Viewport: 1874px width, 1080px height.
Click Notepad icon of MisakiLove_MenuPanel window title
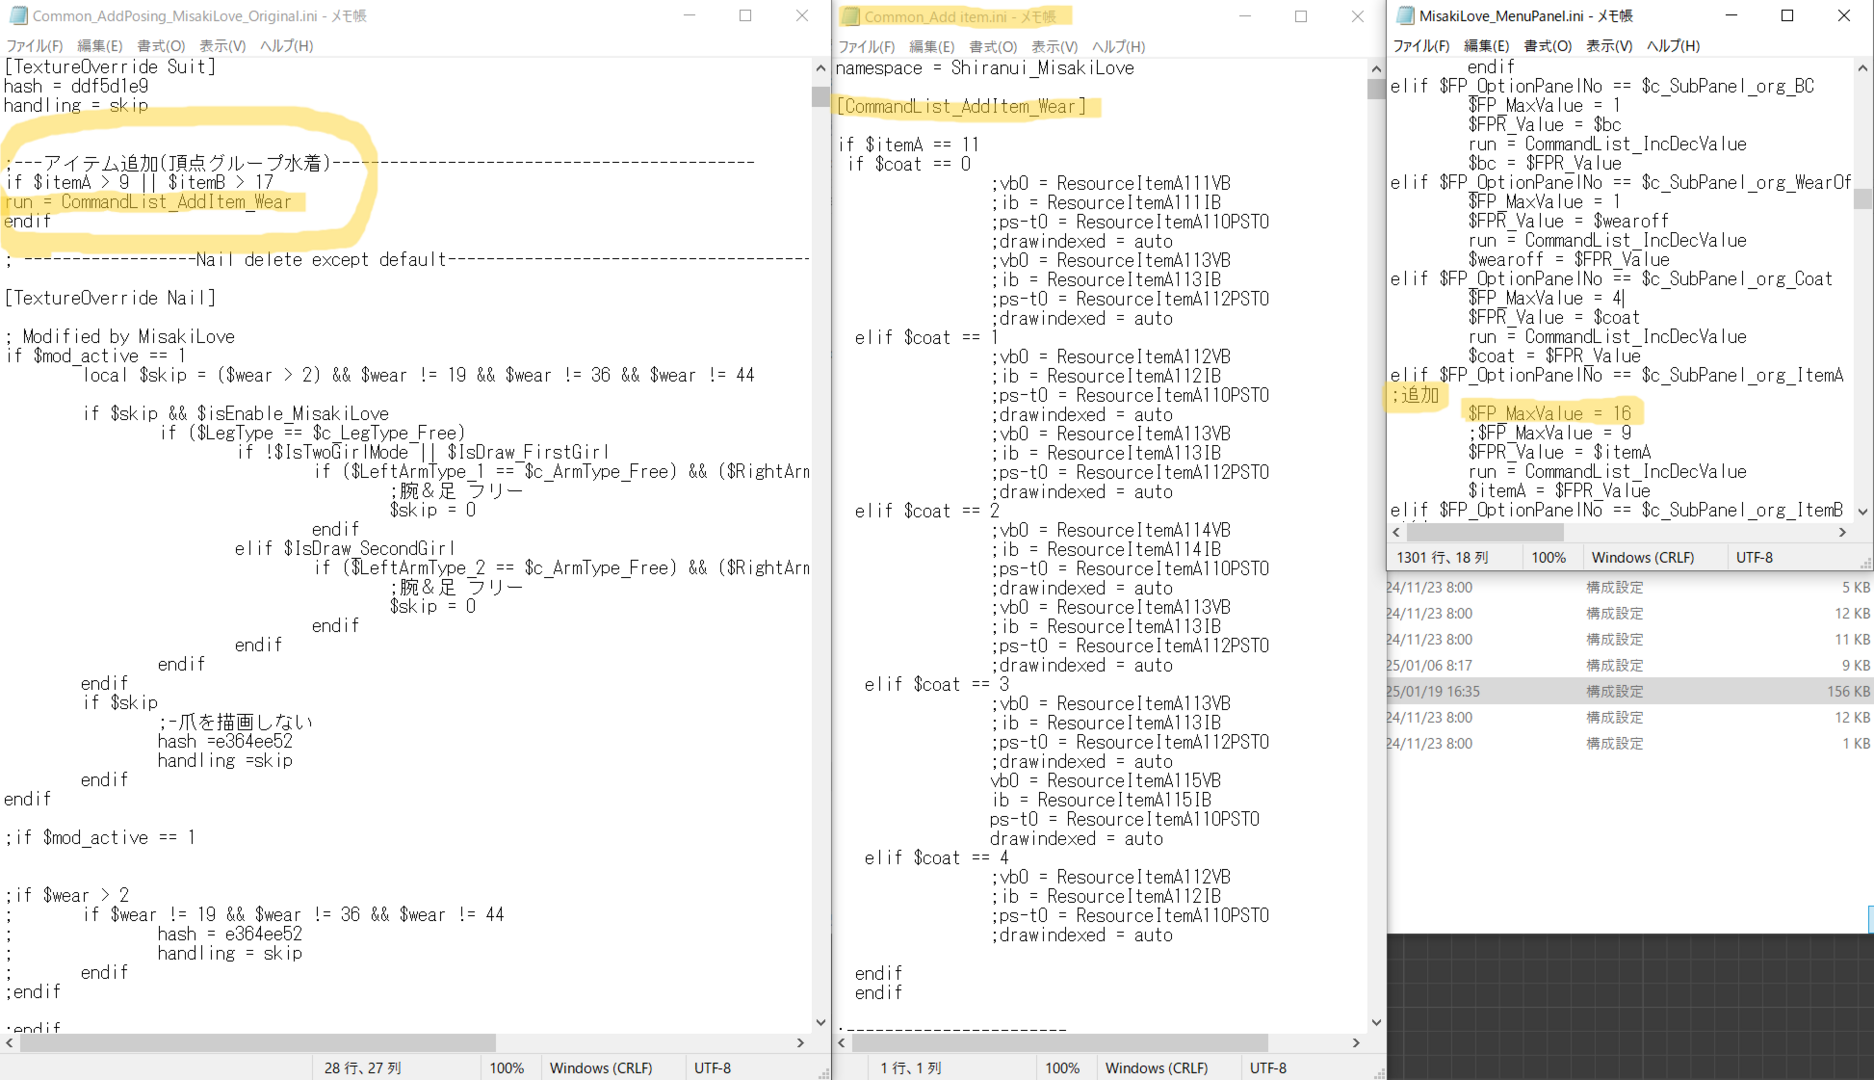(x=1405, y=16)
